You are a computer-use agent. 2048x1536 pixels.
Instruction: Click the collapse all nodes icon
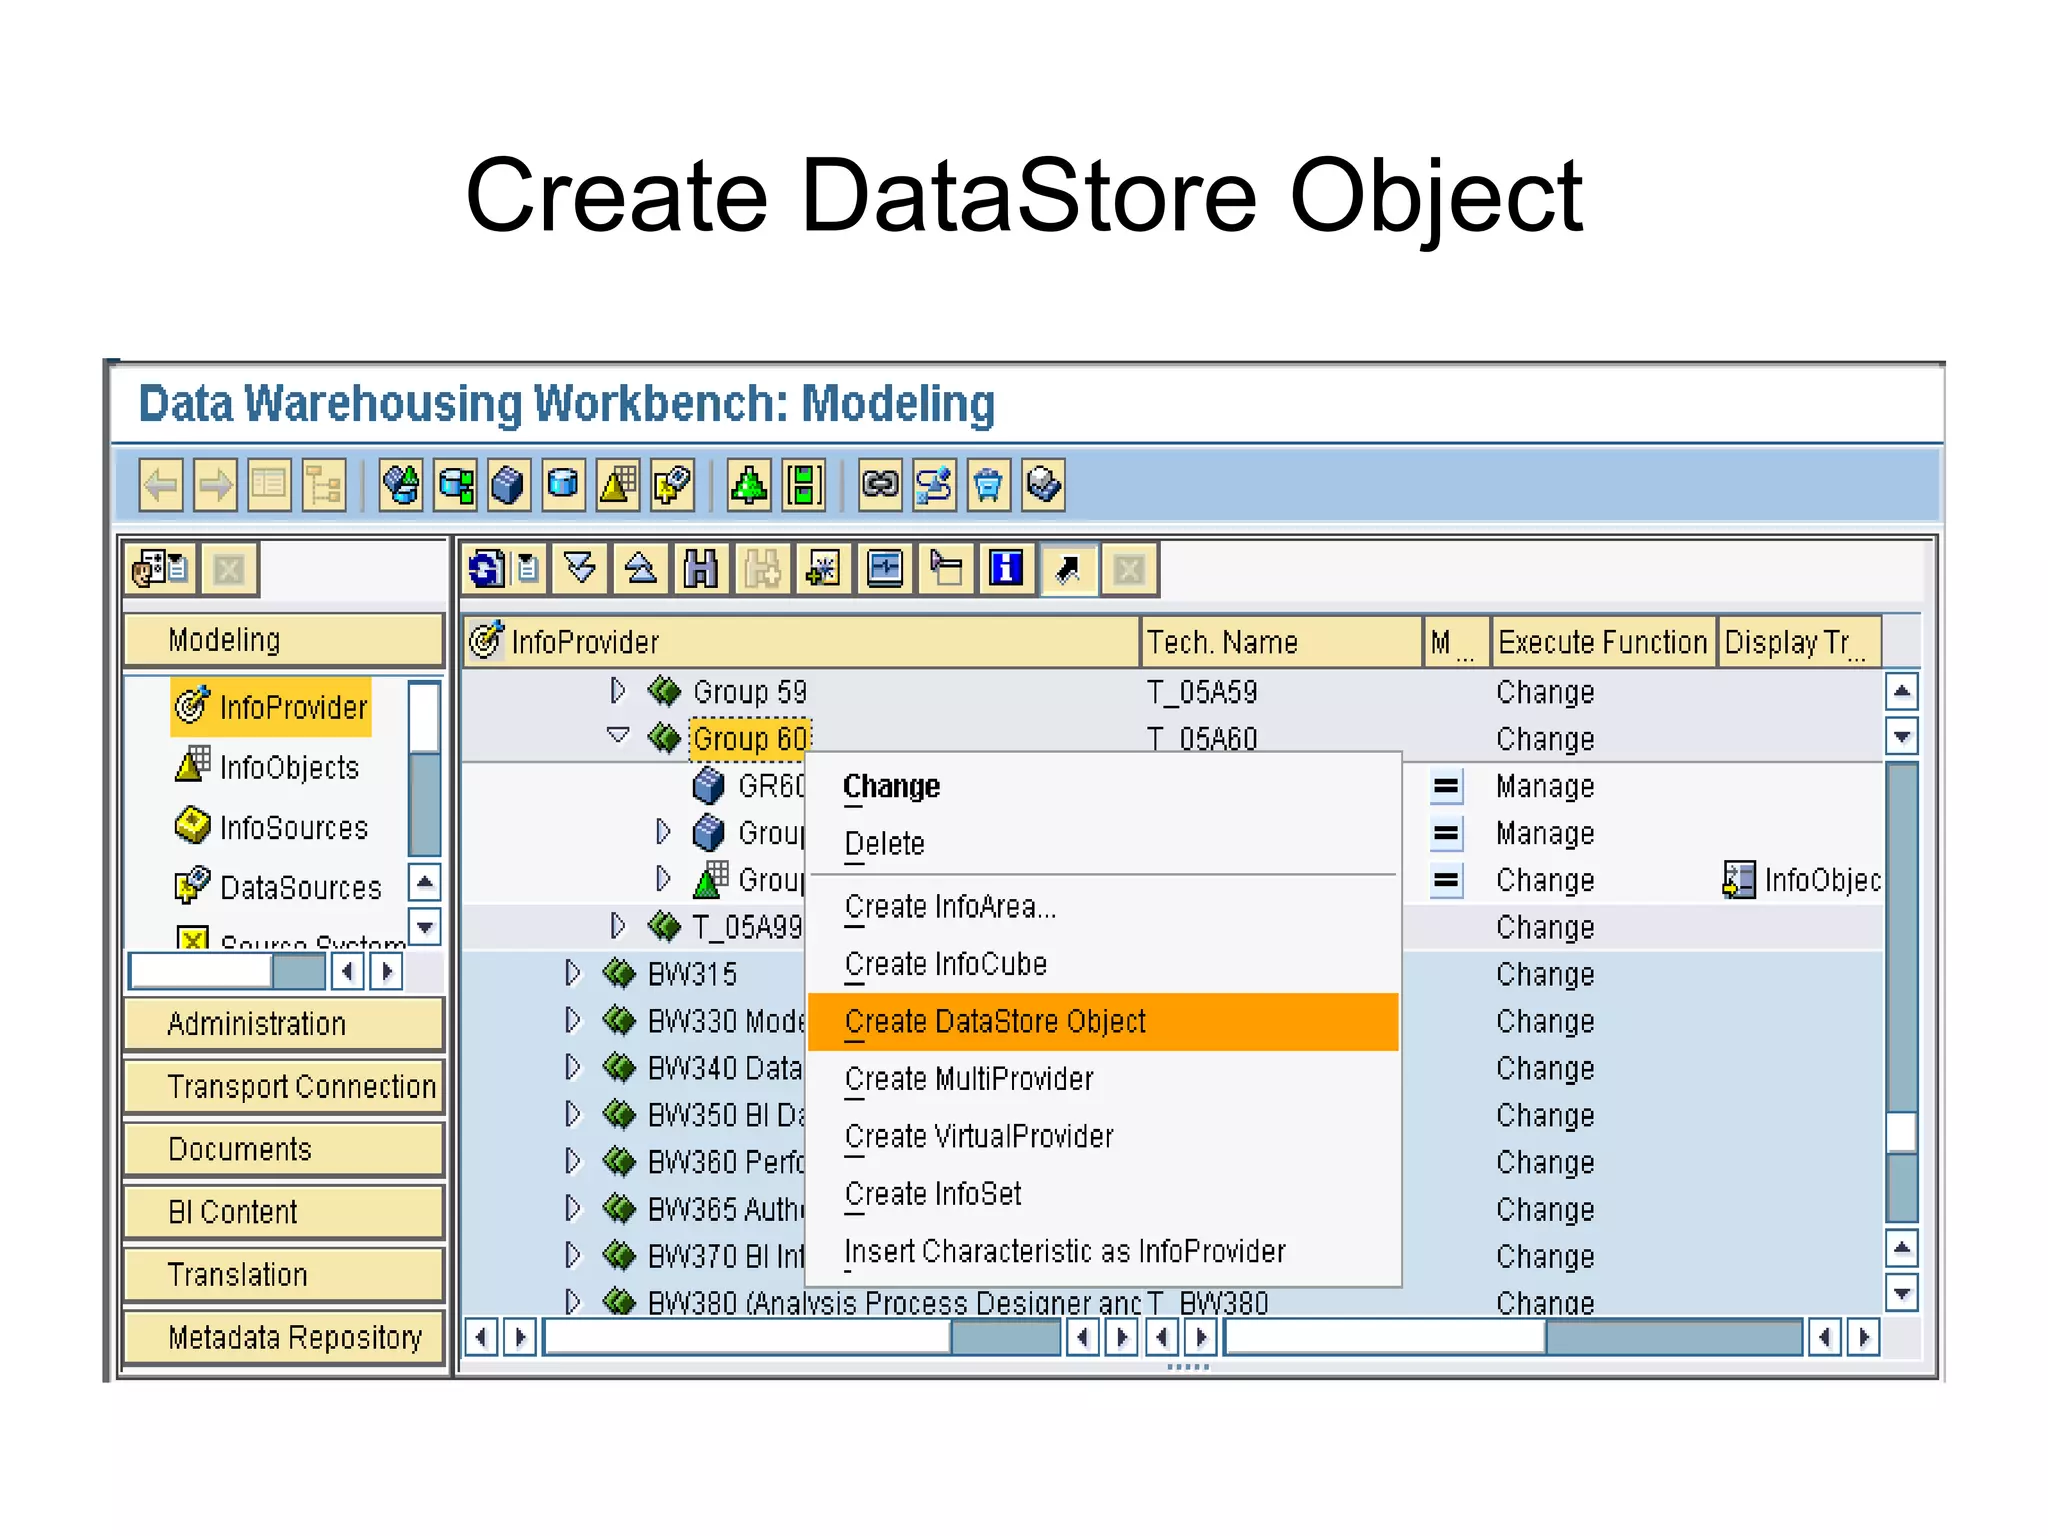[x=640, y=570]
